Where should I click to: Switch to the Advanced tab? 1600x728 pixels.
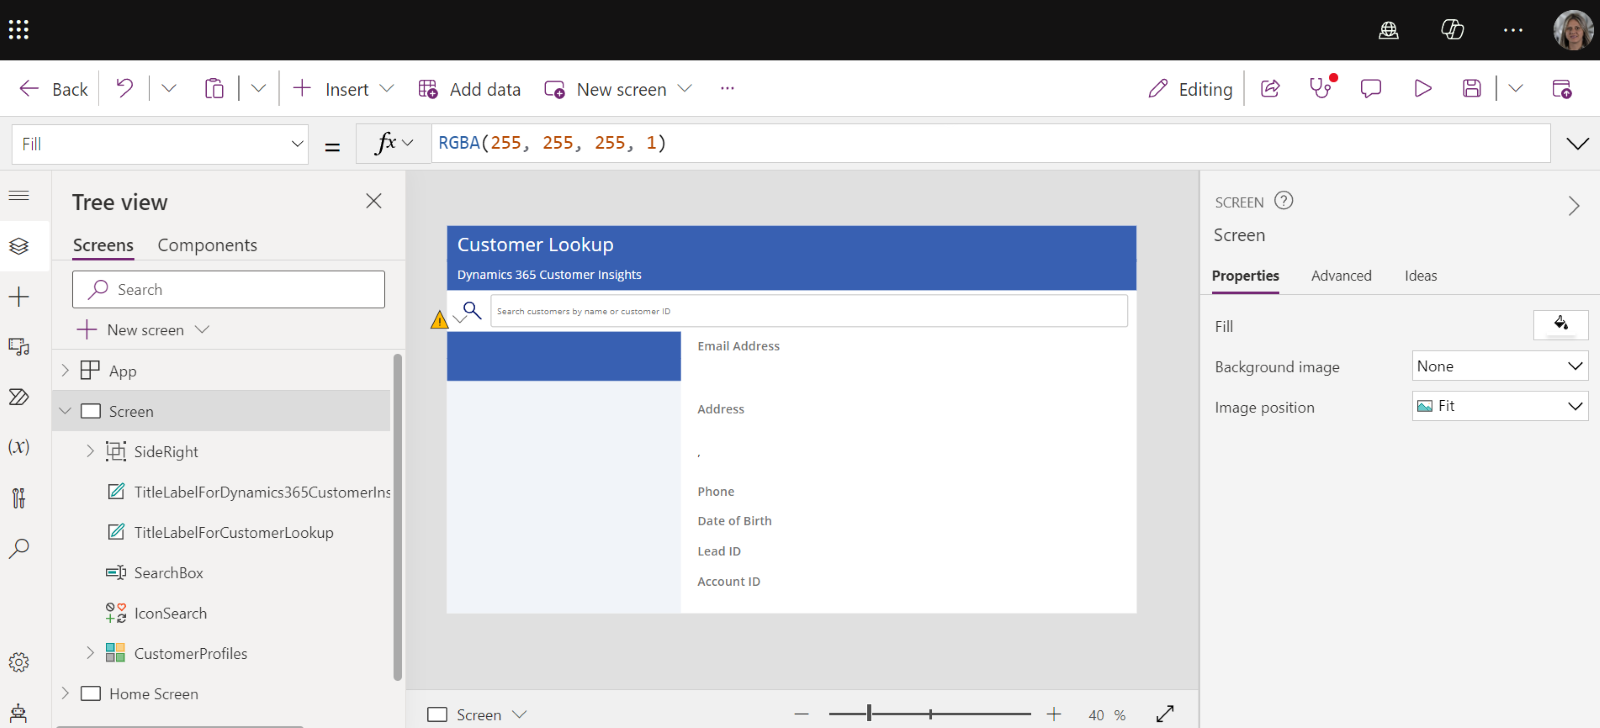click(1341, 276)
